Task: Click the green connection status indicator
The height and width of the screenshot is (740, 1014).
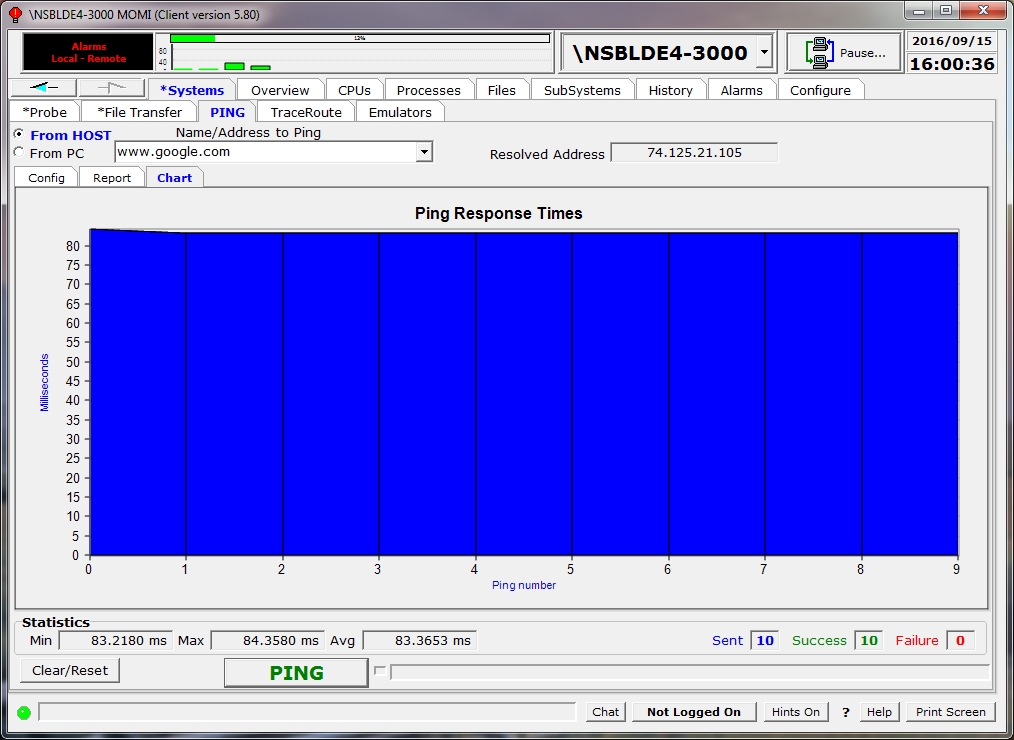Action: (x=23, y=712)
